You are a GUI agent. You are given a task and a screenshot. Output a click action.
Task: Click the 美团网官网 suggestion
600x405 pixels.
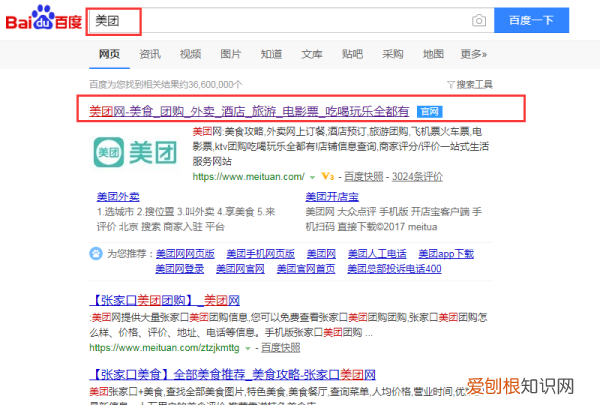(240, 269)
